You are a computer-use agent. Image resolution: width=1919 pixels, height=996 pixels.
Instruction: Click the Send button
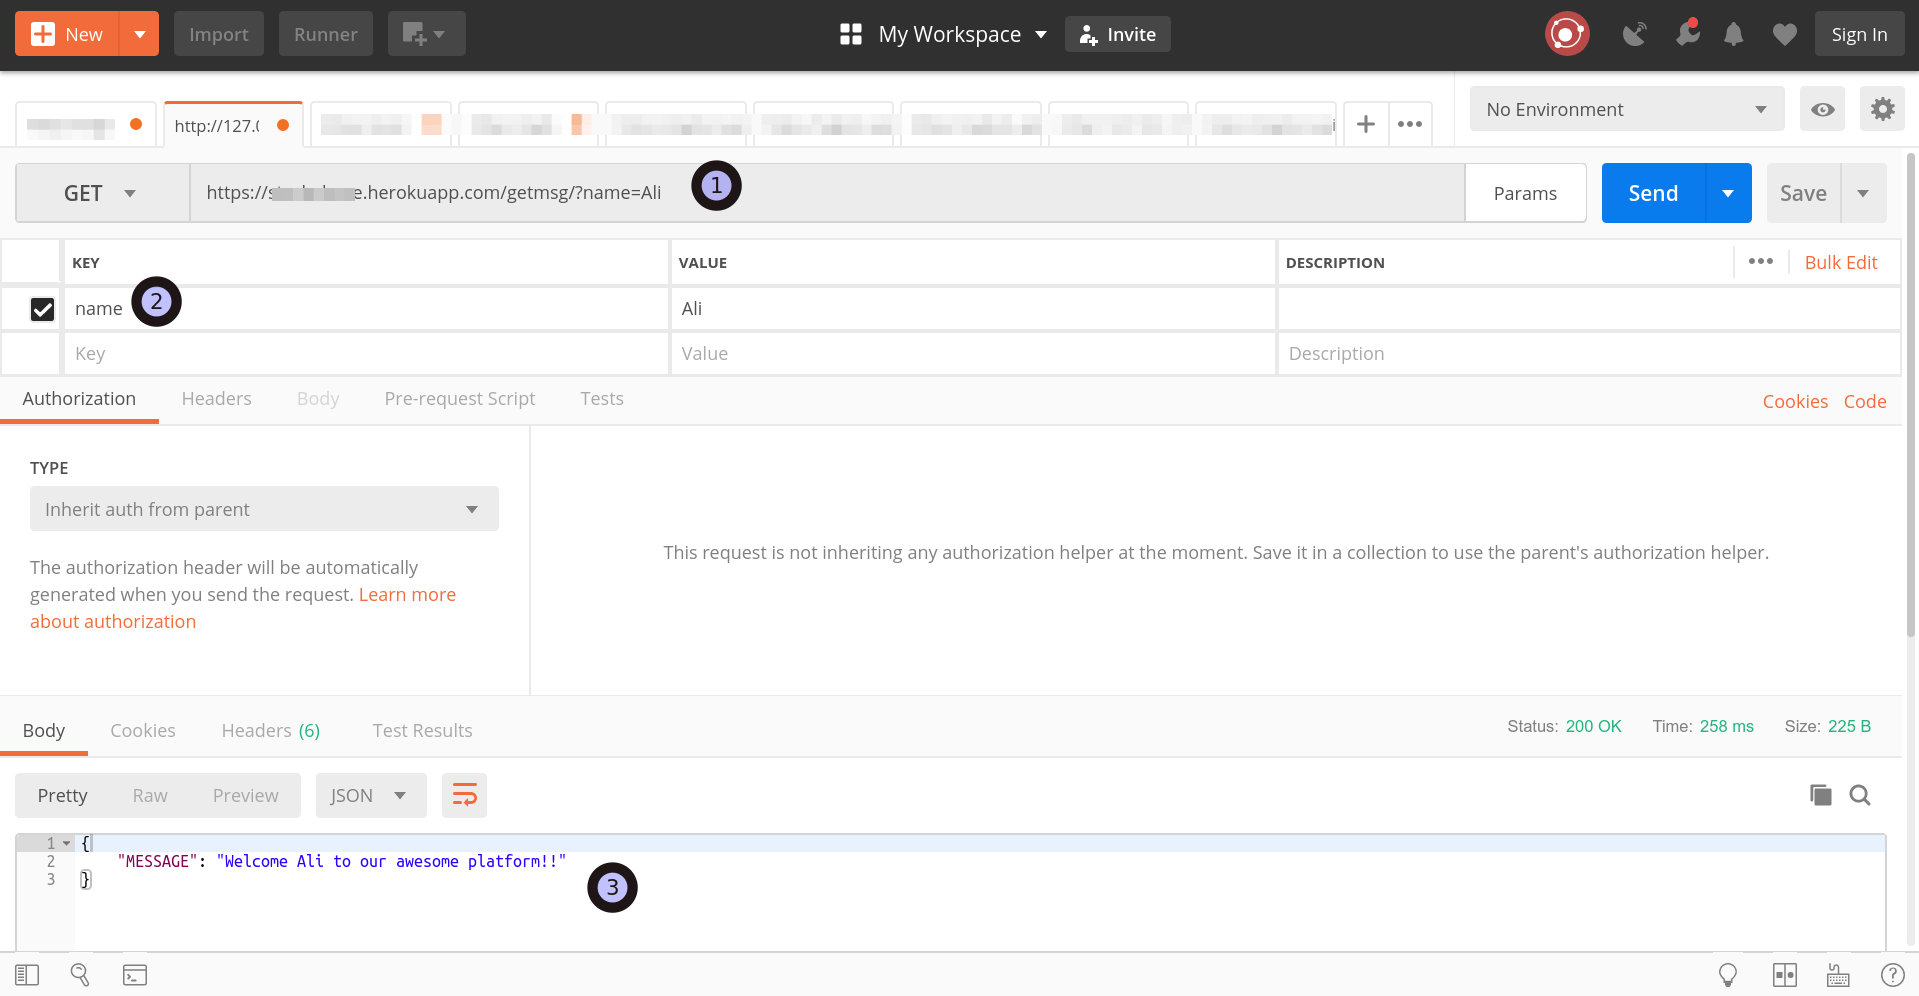click(x=1651, y=193)
